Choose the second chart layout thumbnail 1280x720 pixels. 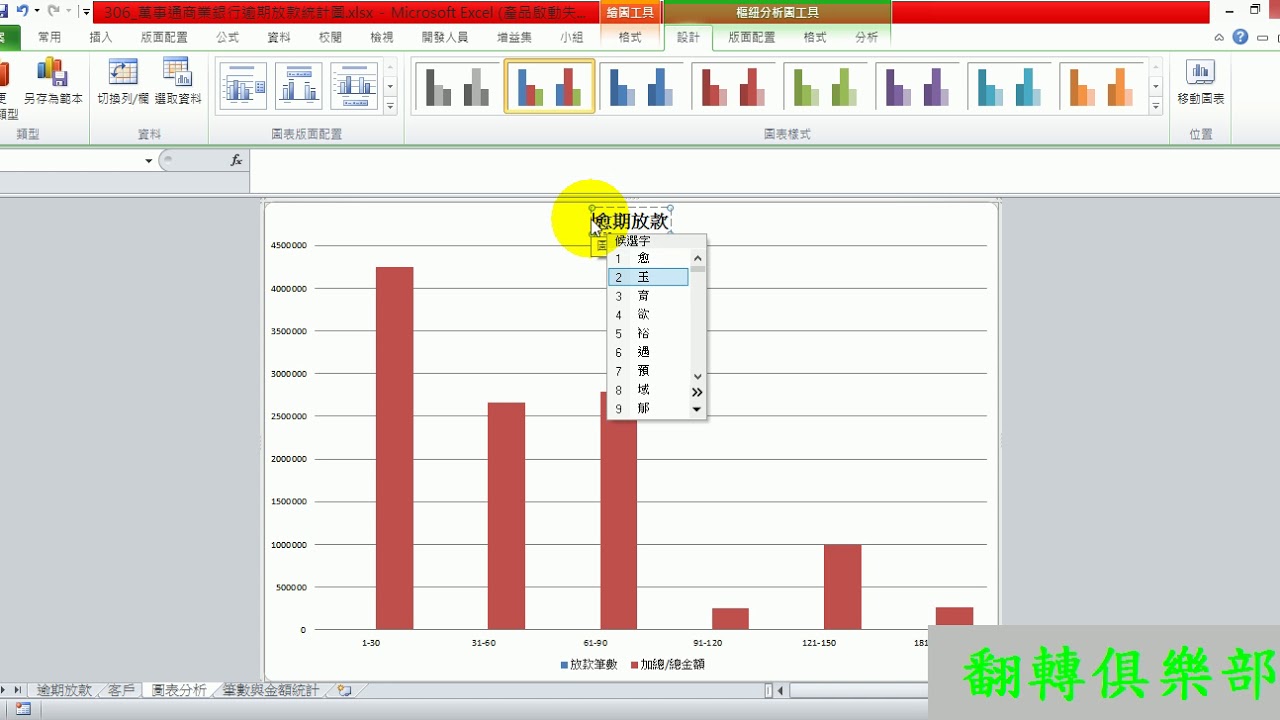(298, 87)
